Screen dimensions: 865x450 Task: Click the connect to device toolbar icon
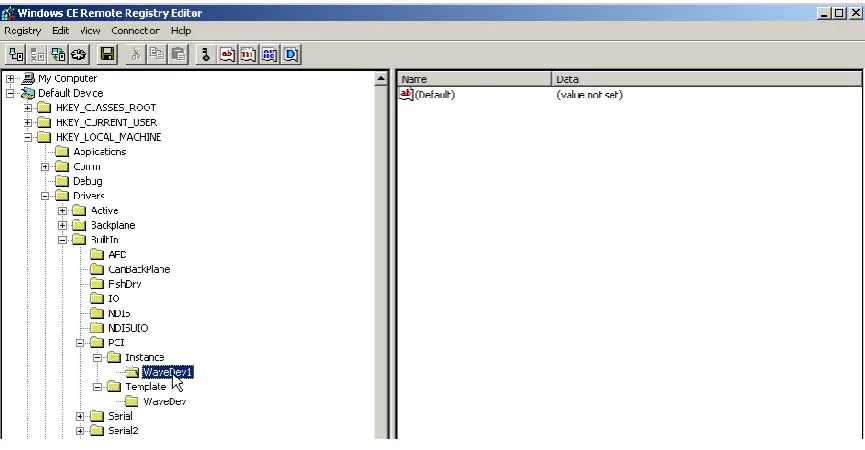tap(16, 54)
